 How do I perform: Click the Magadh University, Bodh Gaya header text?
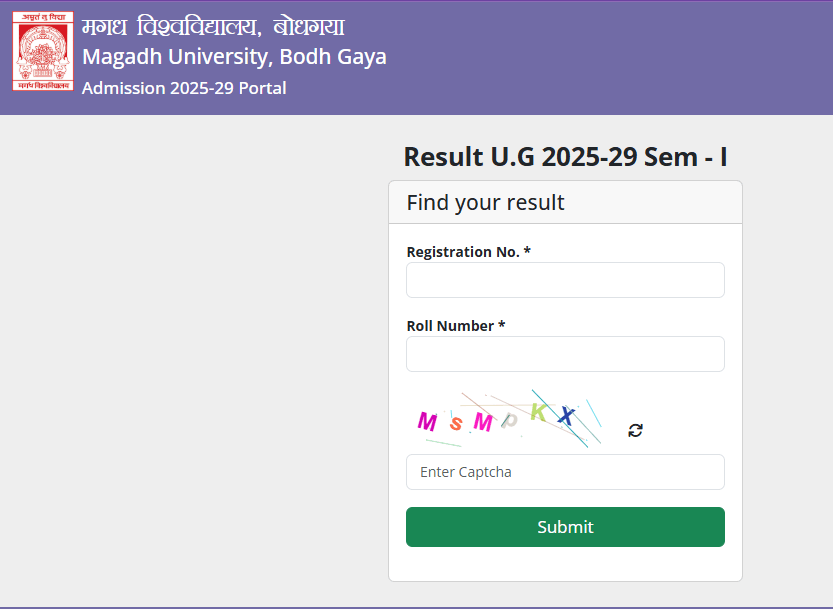point(234,57)
